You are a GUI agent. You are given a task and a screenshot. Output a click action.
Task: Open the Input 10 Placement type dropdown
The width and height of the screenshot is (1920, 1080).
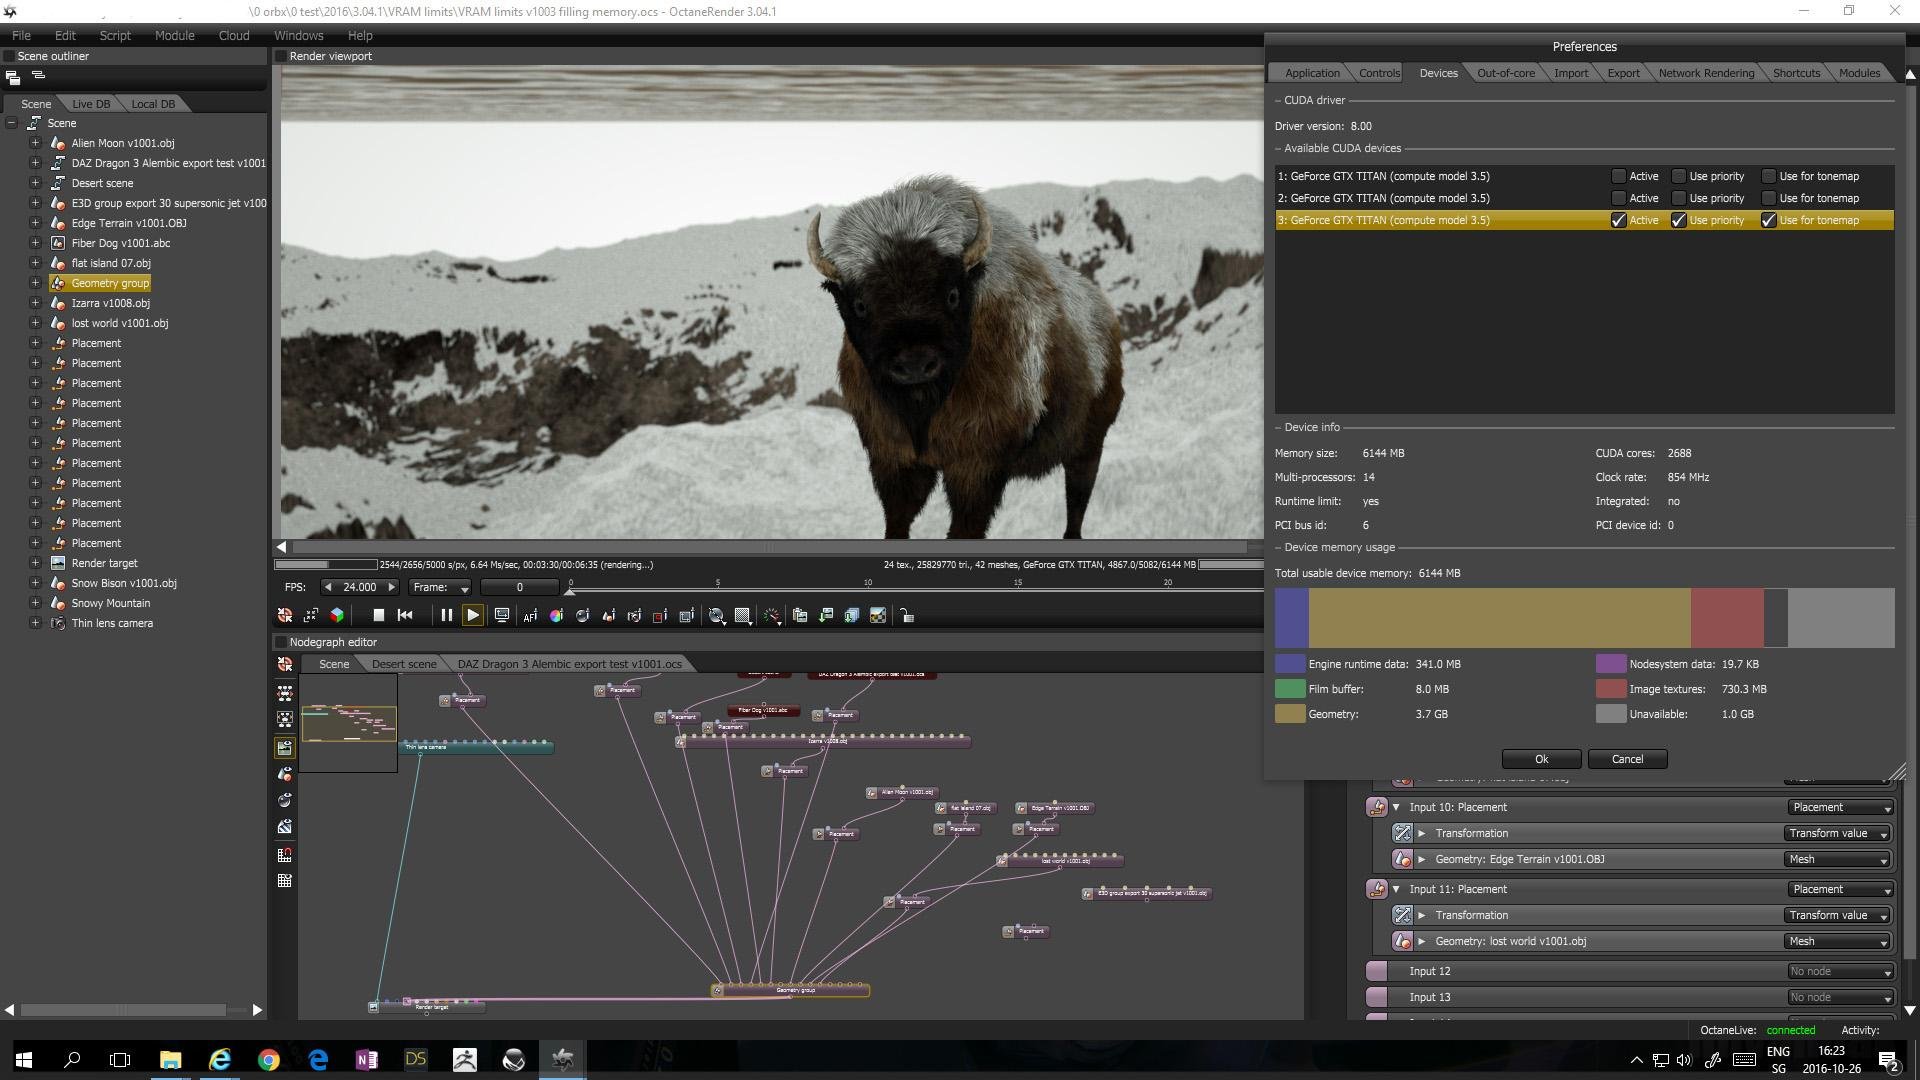point(1841,807)
